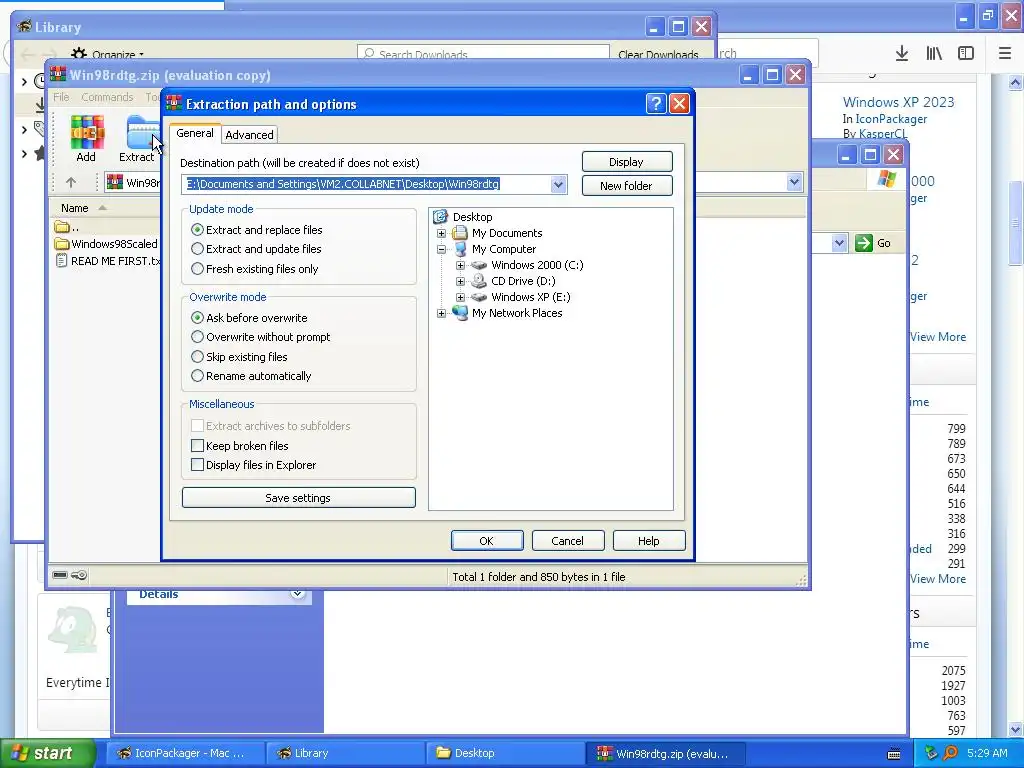The image size is (1024, 768).
Task: Switch to the General tab
Action: [195, 133]
